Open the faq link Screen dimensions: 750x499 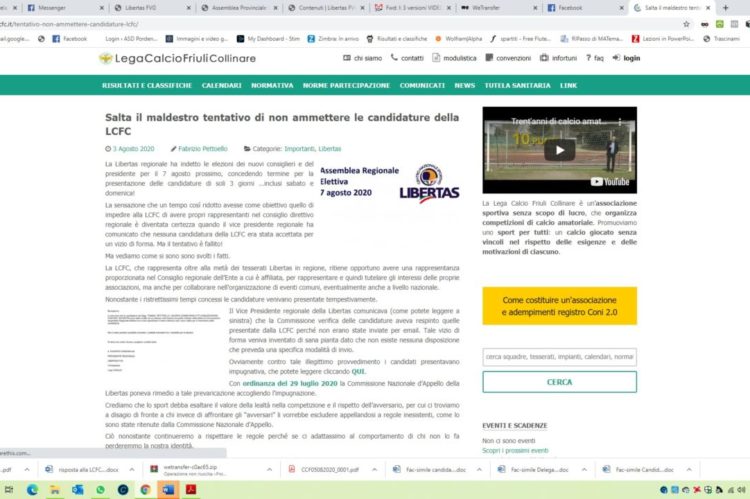pyautogui.click(x=595, y=58)
